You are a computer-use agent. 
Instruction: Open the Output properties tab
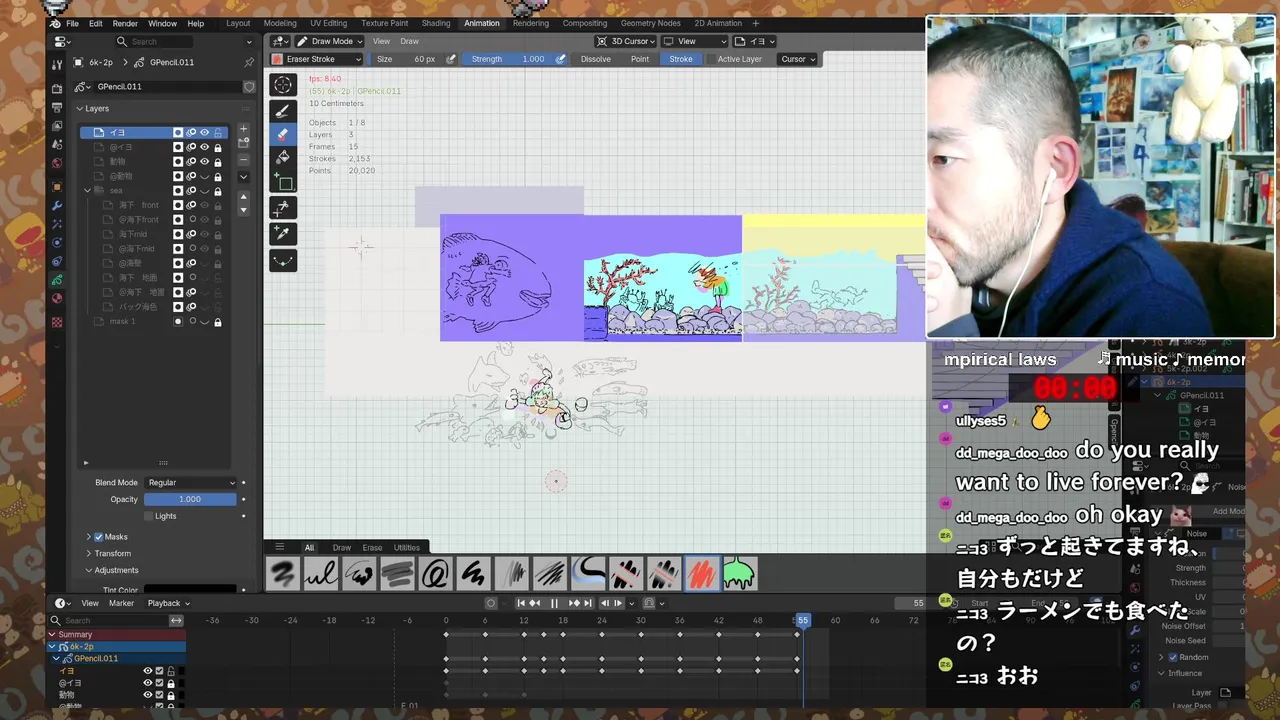click(57, 107)
